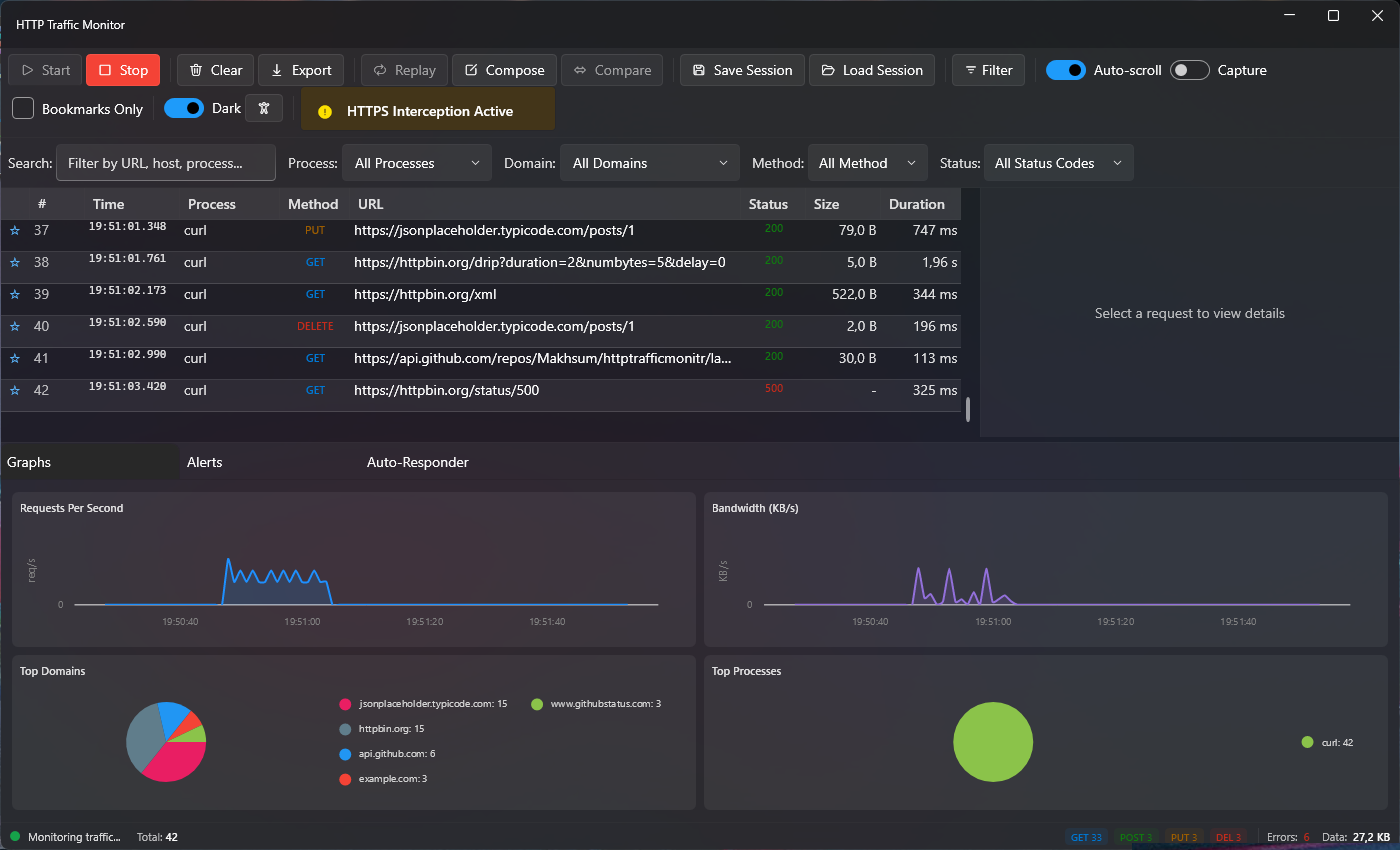This screenshot has width=1400, height=850.
Task: Select the httpbin.org/xml request URL
Action: [425, 295]
